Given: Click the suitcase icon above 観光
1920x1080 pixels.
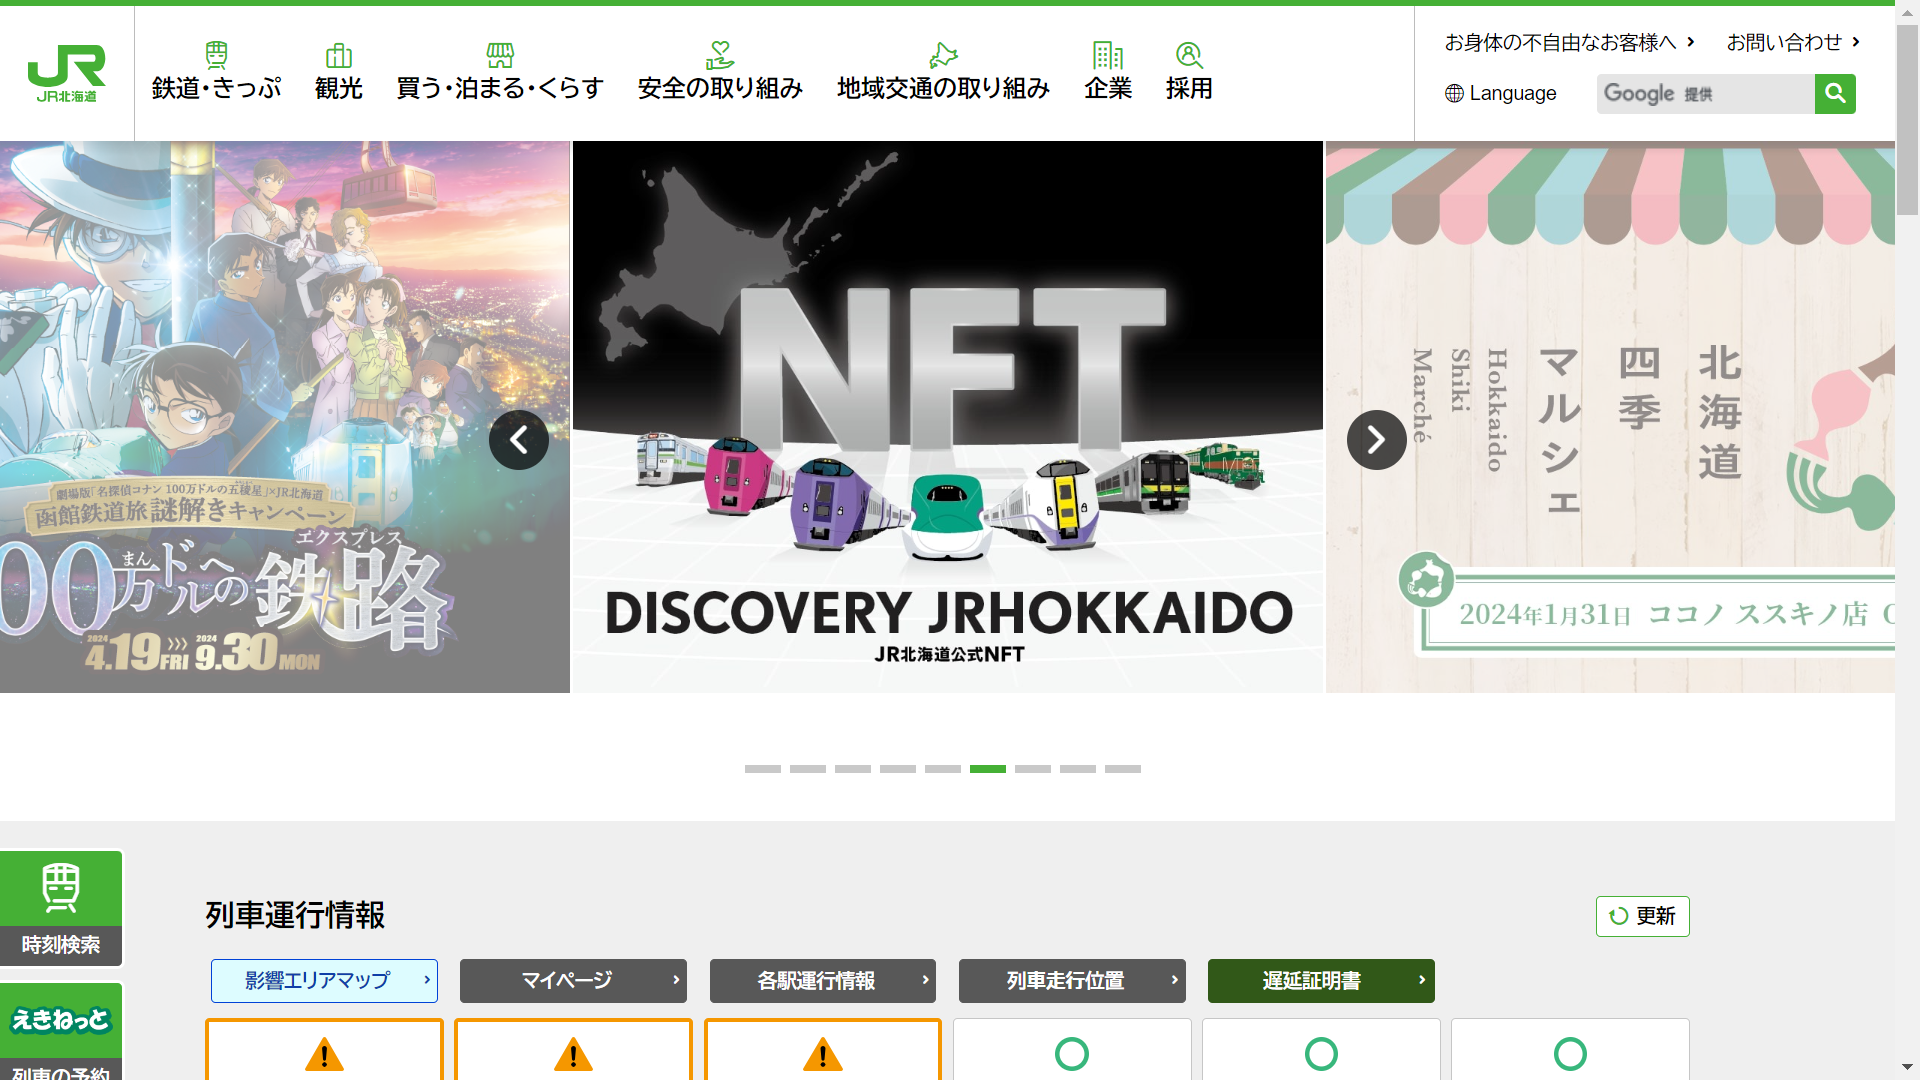Looking at the screenshot, I should tap(339, 55).
